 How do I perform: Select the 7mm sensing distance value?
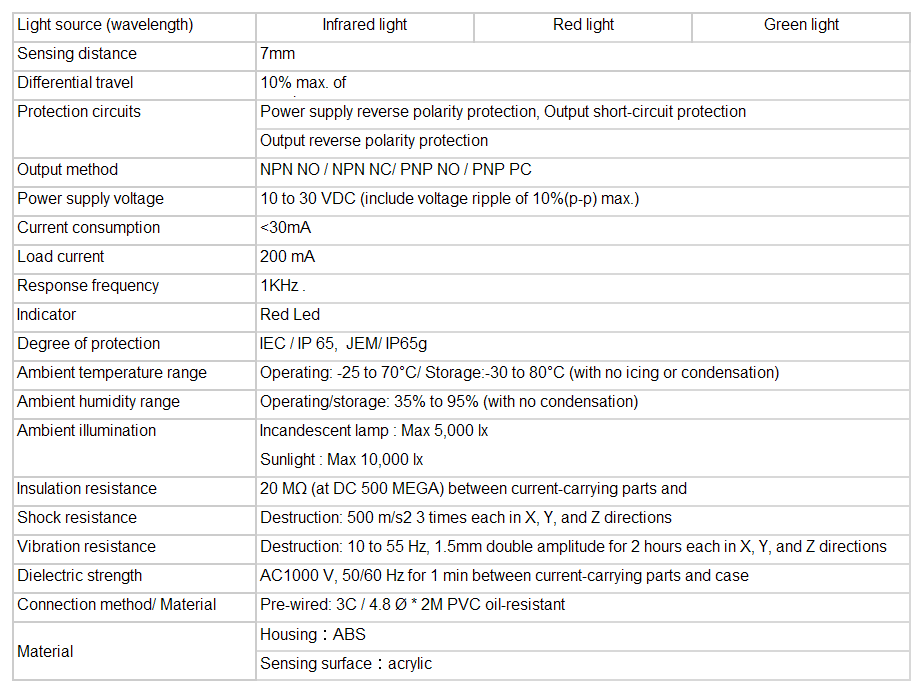pyautogui.click(x=278, y=54)
